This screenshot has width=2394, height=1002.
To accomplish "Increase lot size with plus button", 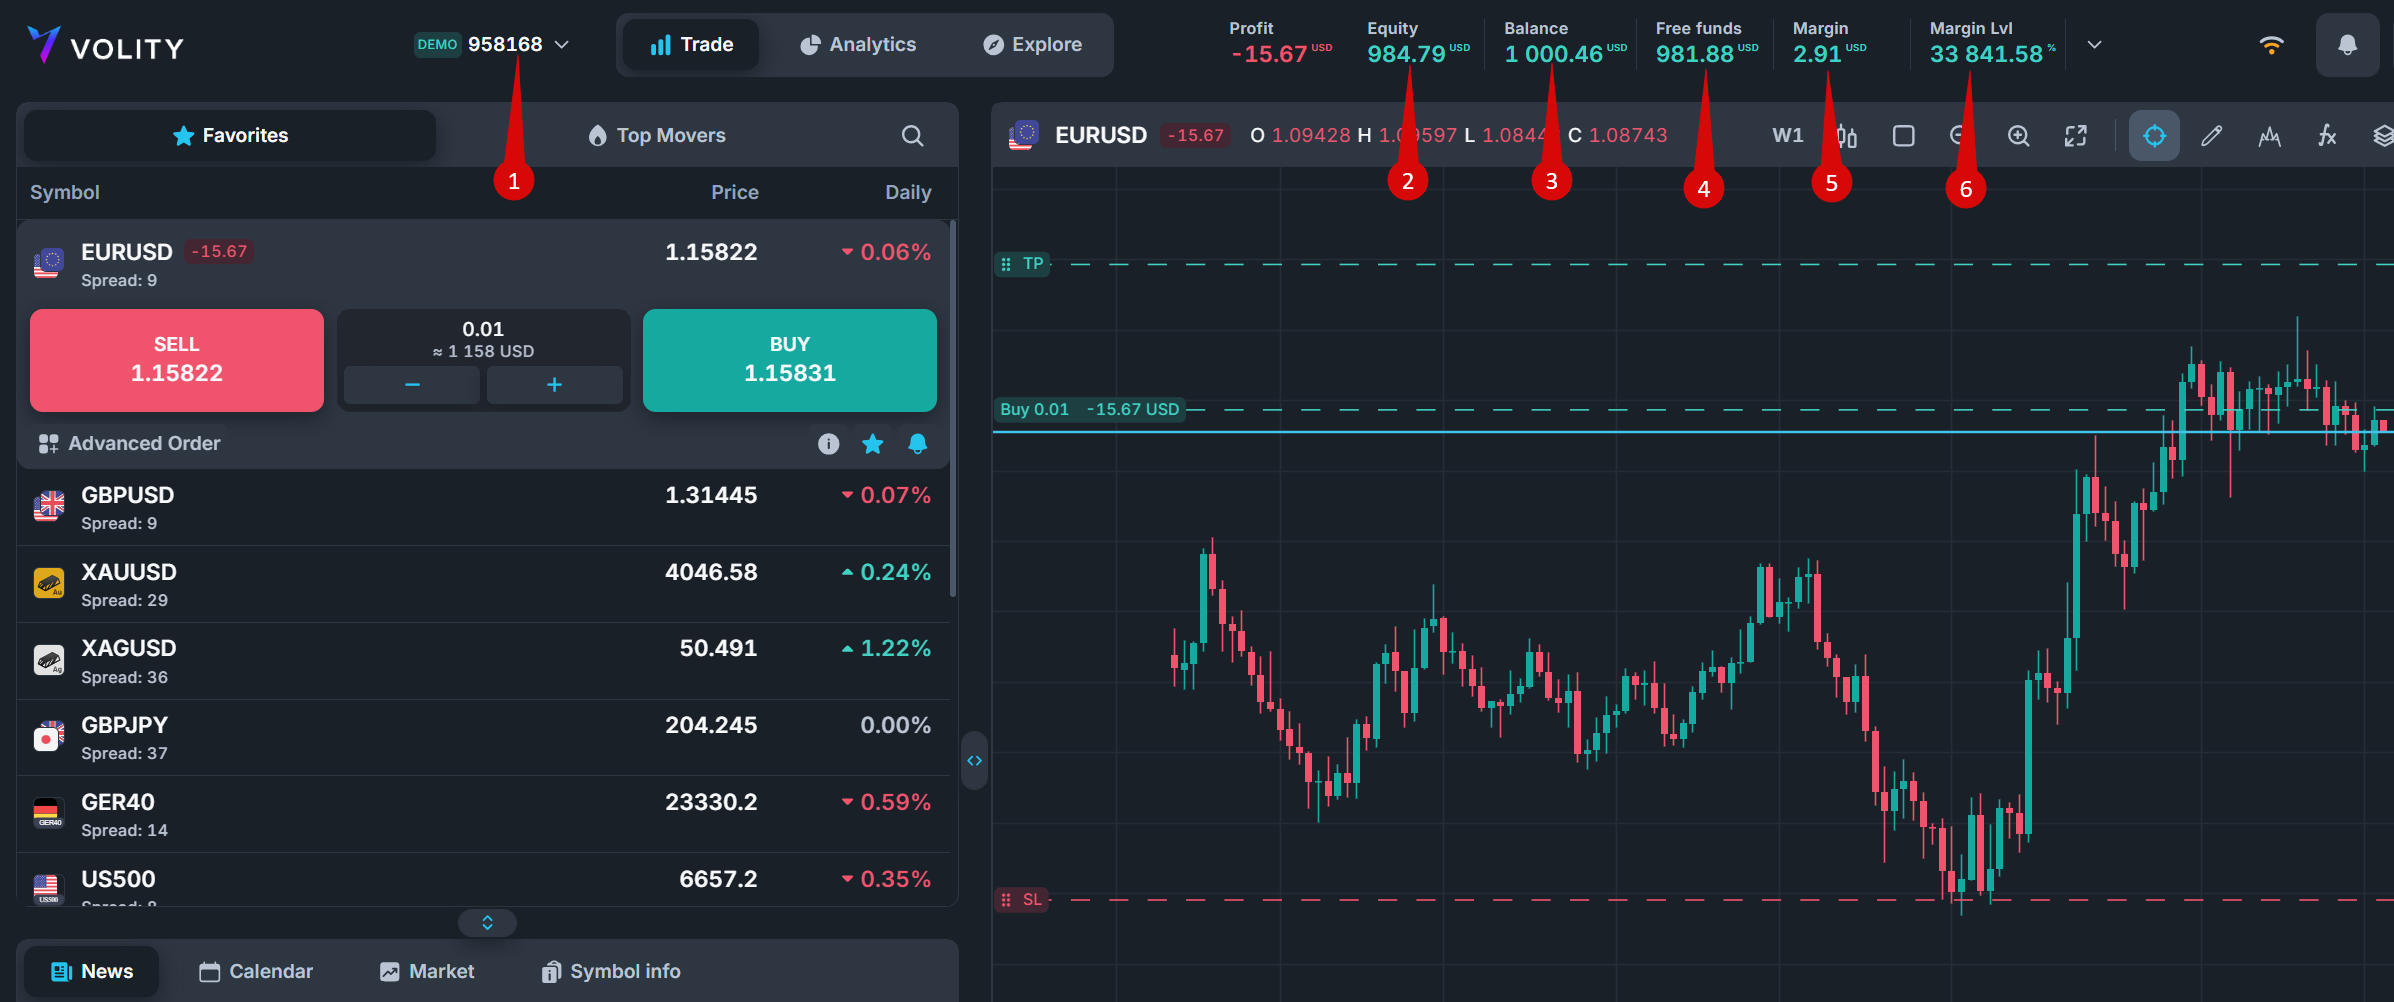I will point(554,385).
